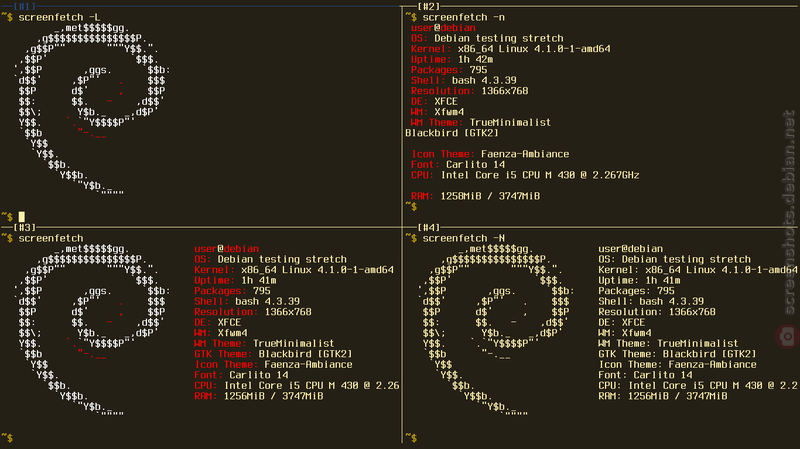Viewport: 800px width, 449px height.
Task: Click 'Uptime: 1h 41m' in pane #3
Action: [235, 280]
